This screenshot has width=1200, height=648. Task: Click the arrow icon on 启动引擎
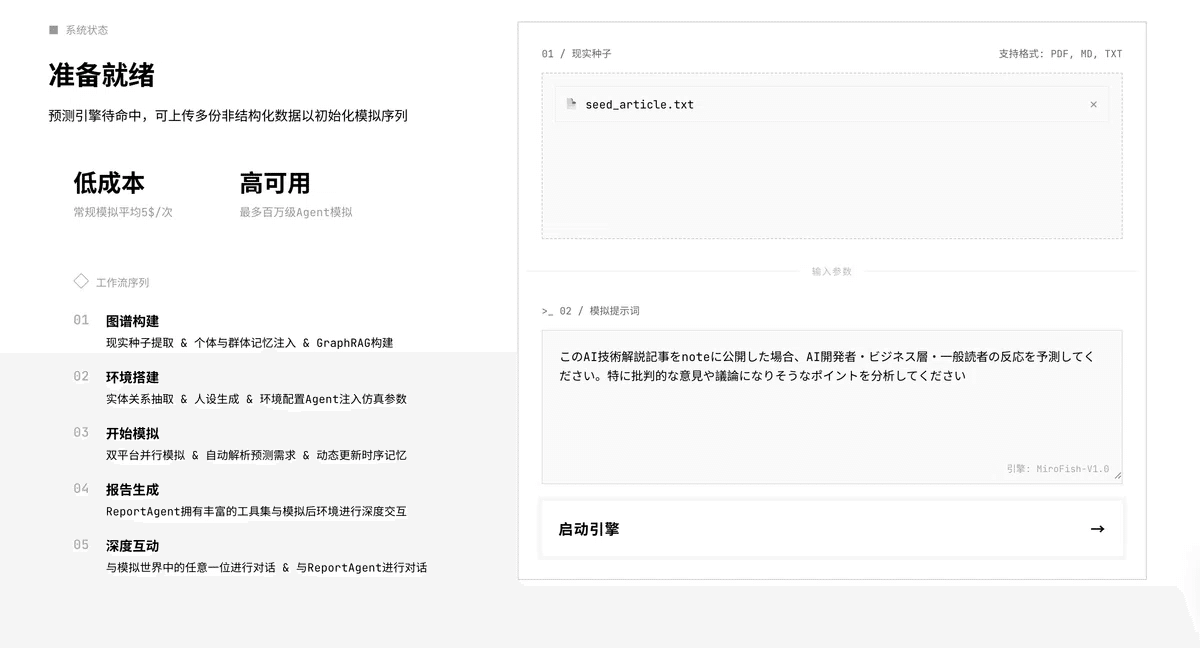point(1097,529)
